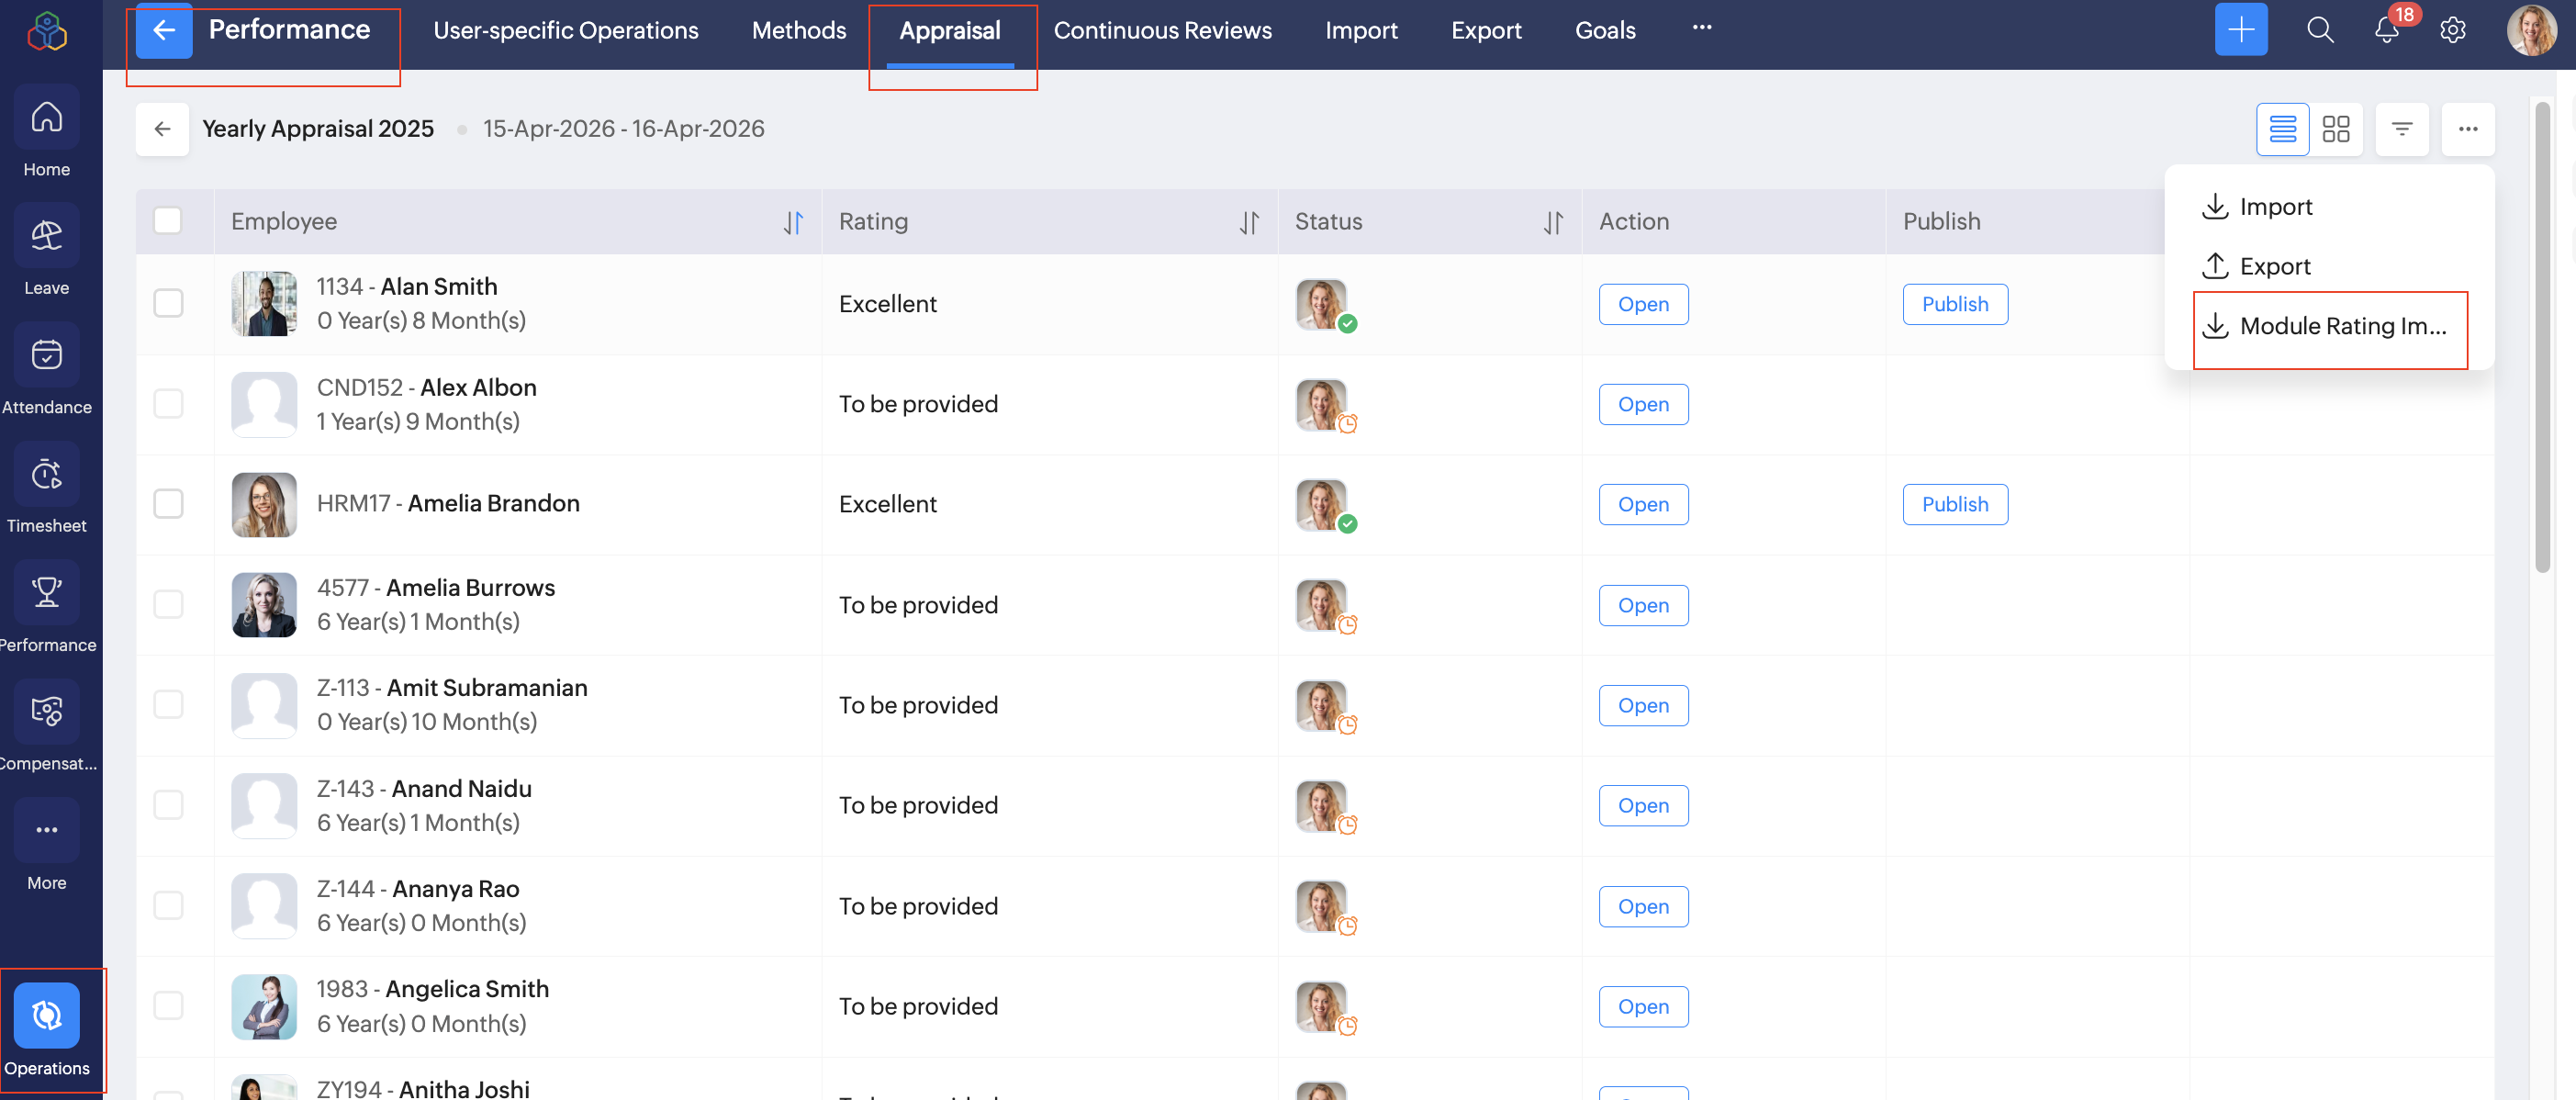2576x1100 pixels.
Task: Open the Timesheet module icon
Action: pos(46,474)
